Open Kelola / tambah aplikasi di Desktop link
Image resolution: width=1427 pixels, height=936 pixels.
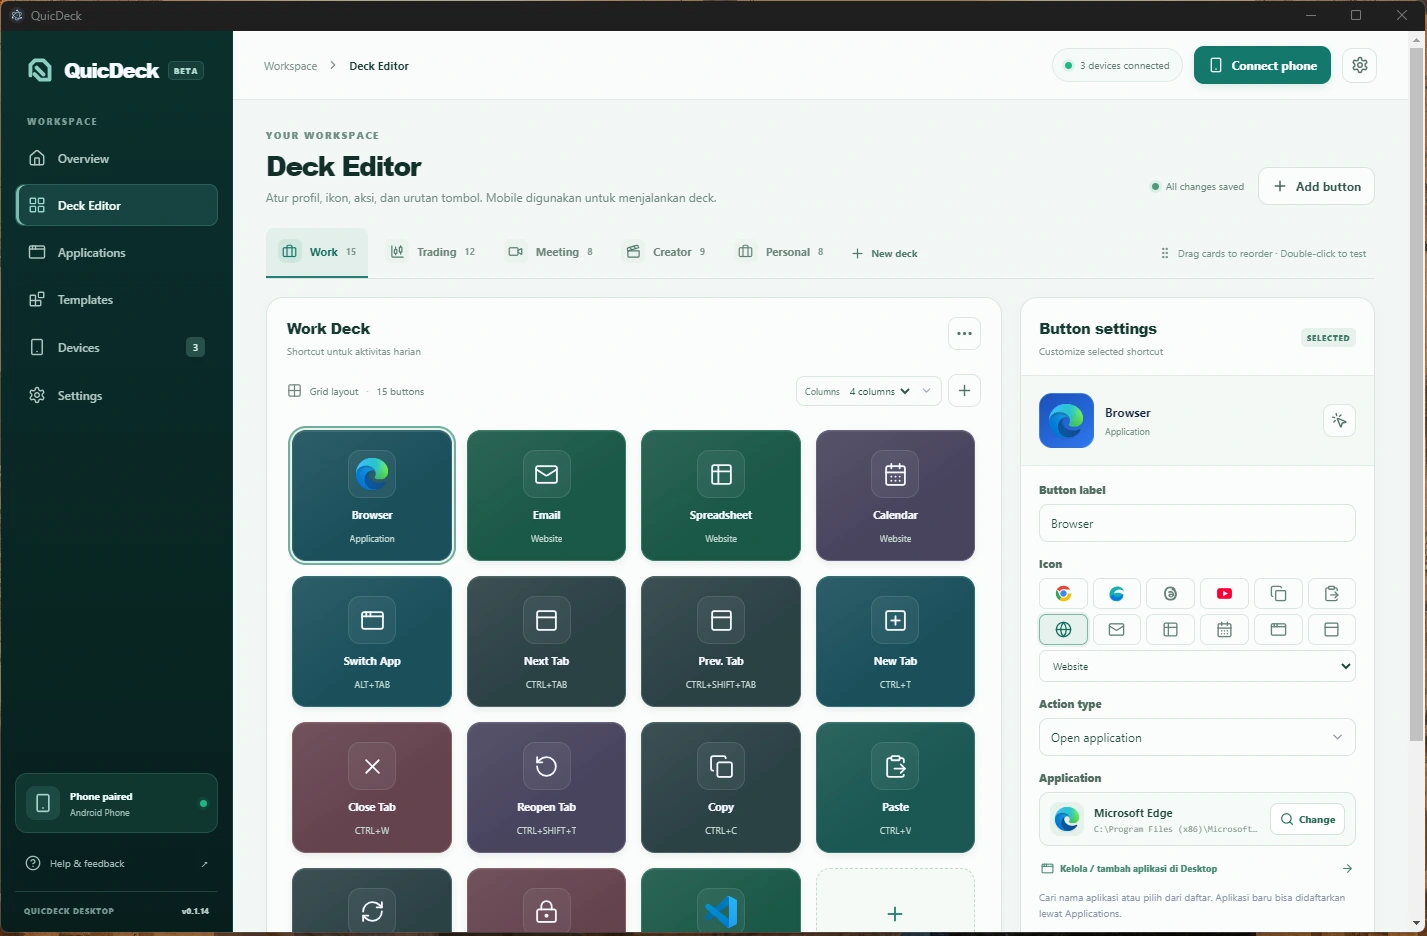[1197, 869]
